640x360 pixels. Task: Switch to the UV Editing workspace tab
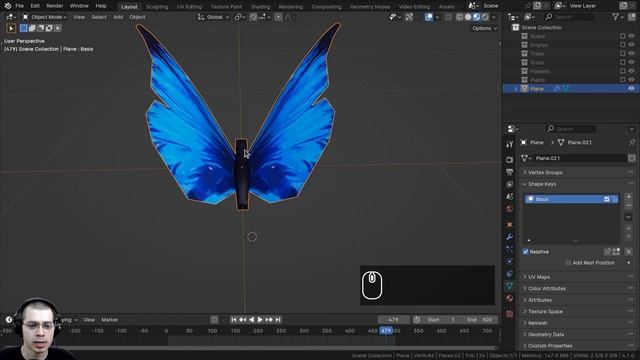point(189,7)
